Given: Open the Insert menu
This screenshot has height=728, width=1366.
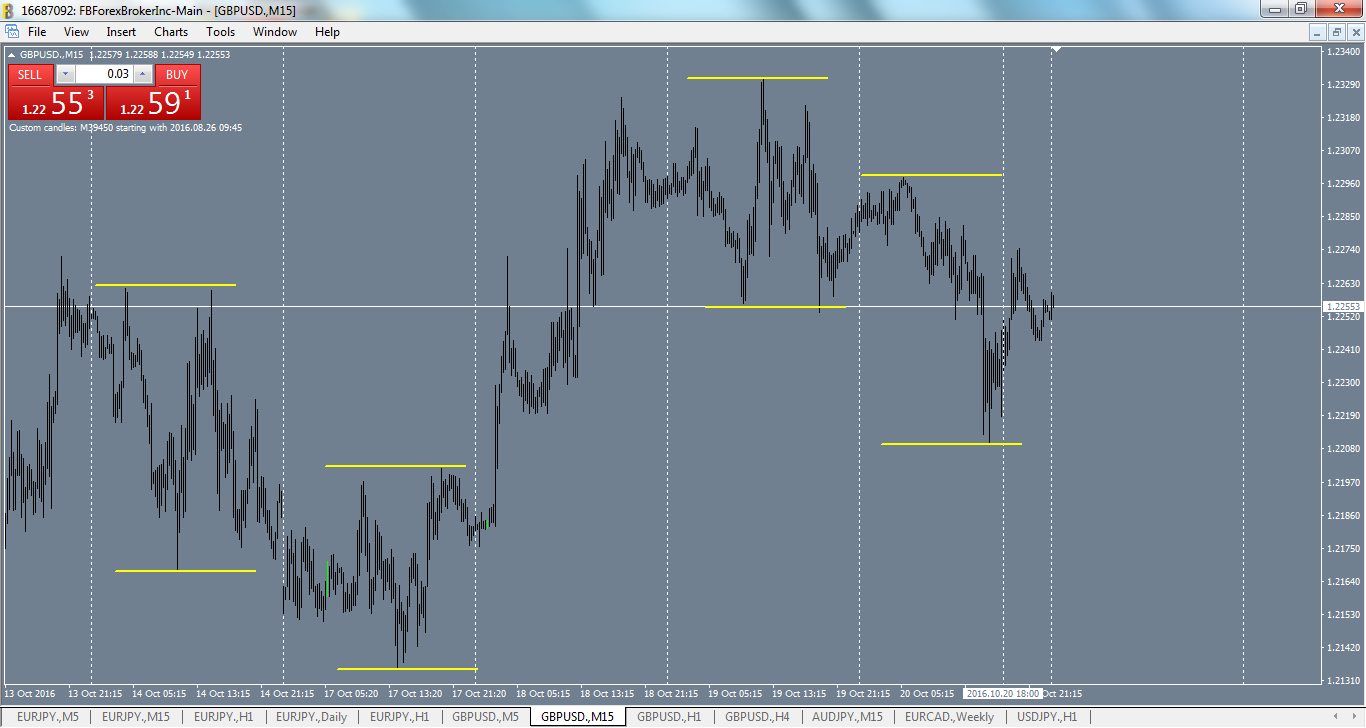Looking at the screenshot, I should 120,31.
